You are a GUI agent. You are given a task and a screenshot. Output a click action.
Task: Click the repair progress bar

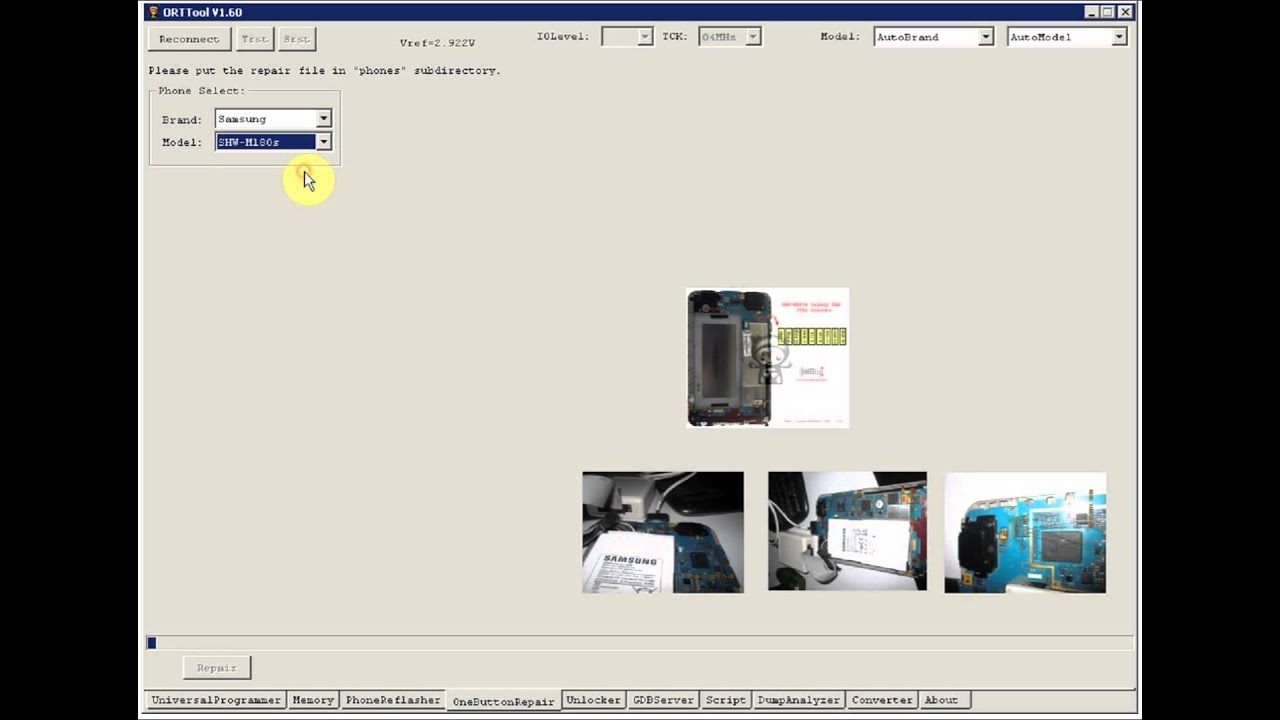pos(640,643)
